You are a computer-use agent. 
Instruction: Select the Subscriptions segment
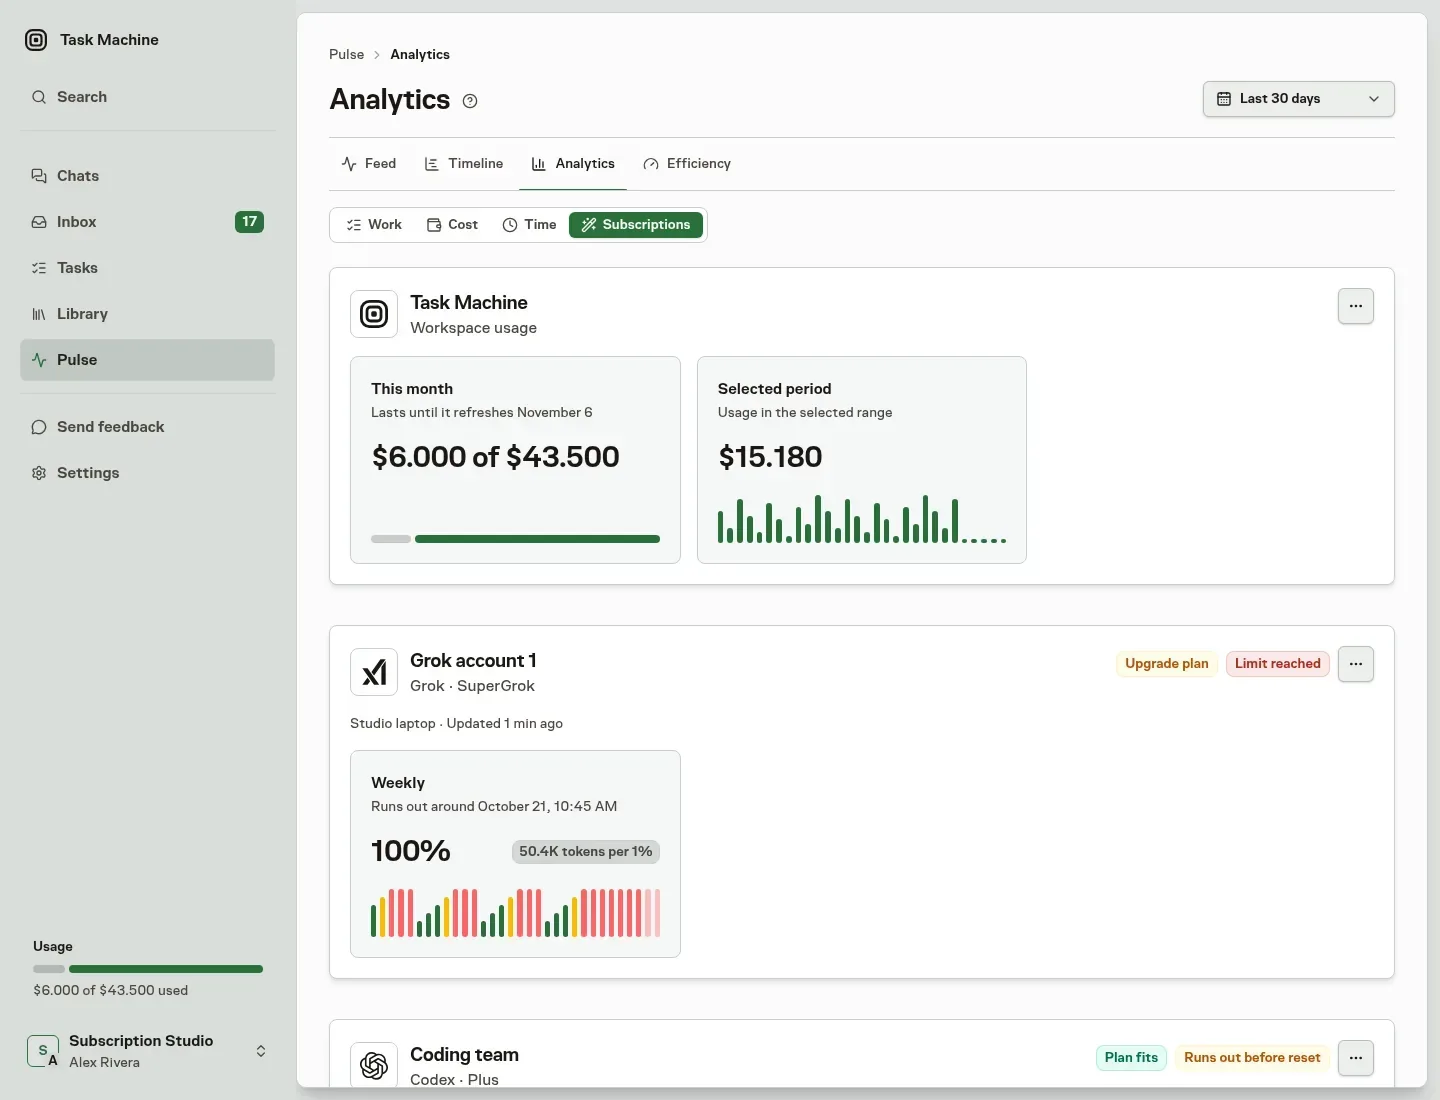636,225
